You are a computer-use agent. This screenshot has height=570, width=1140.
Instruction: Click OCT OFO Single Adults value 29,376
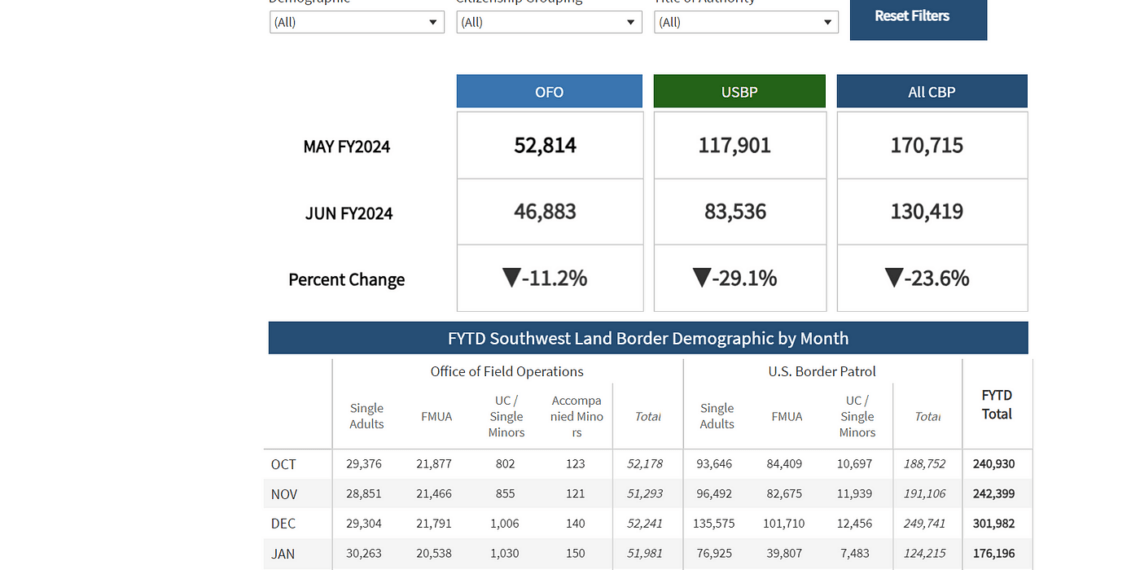(x=364, y=464)
